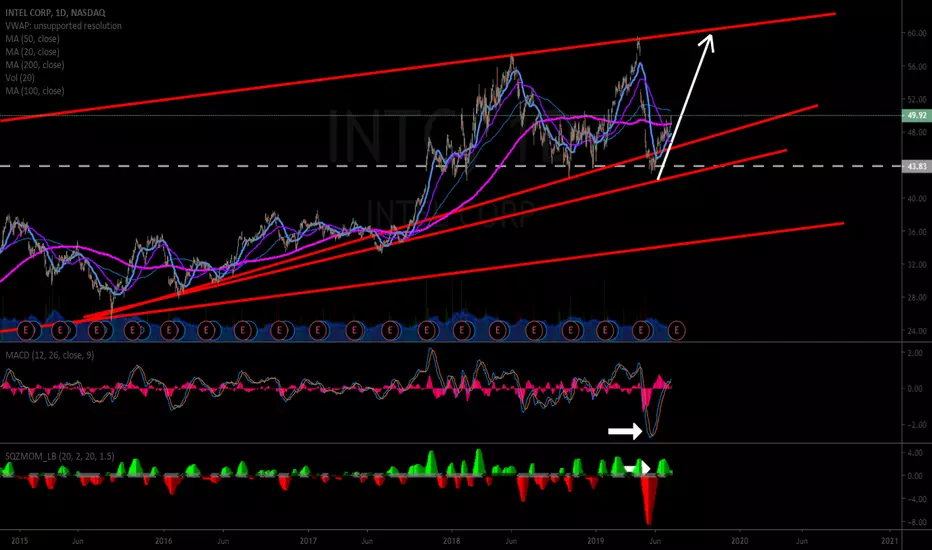
Task: Click the -2.00 value on MACD scale
Action: click(914, 425)
